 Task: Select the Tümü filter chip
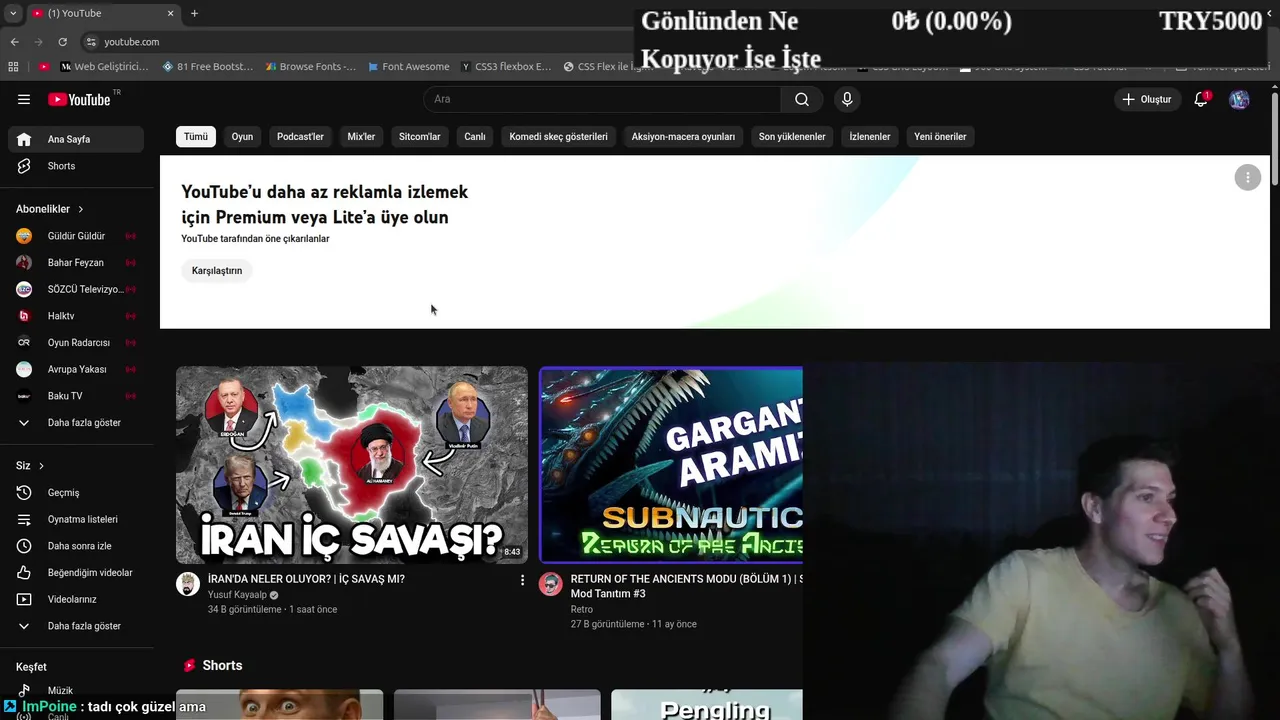click(196, 137)
